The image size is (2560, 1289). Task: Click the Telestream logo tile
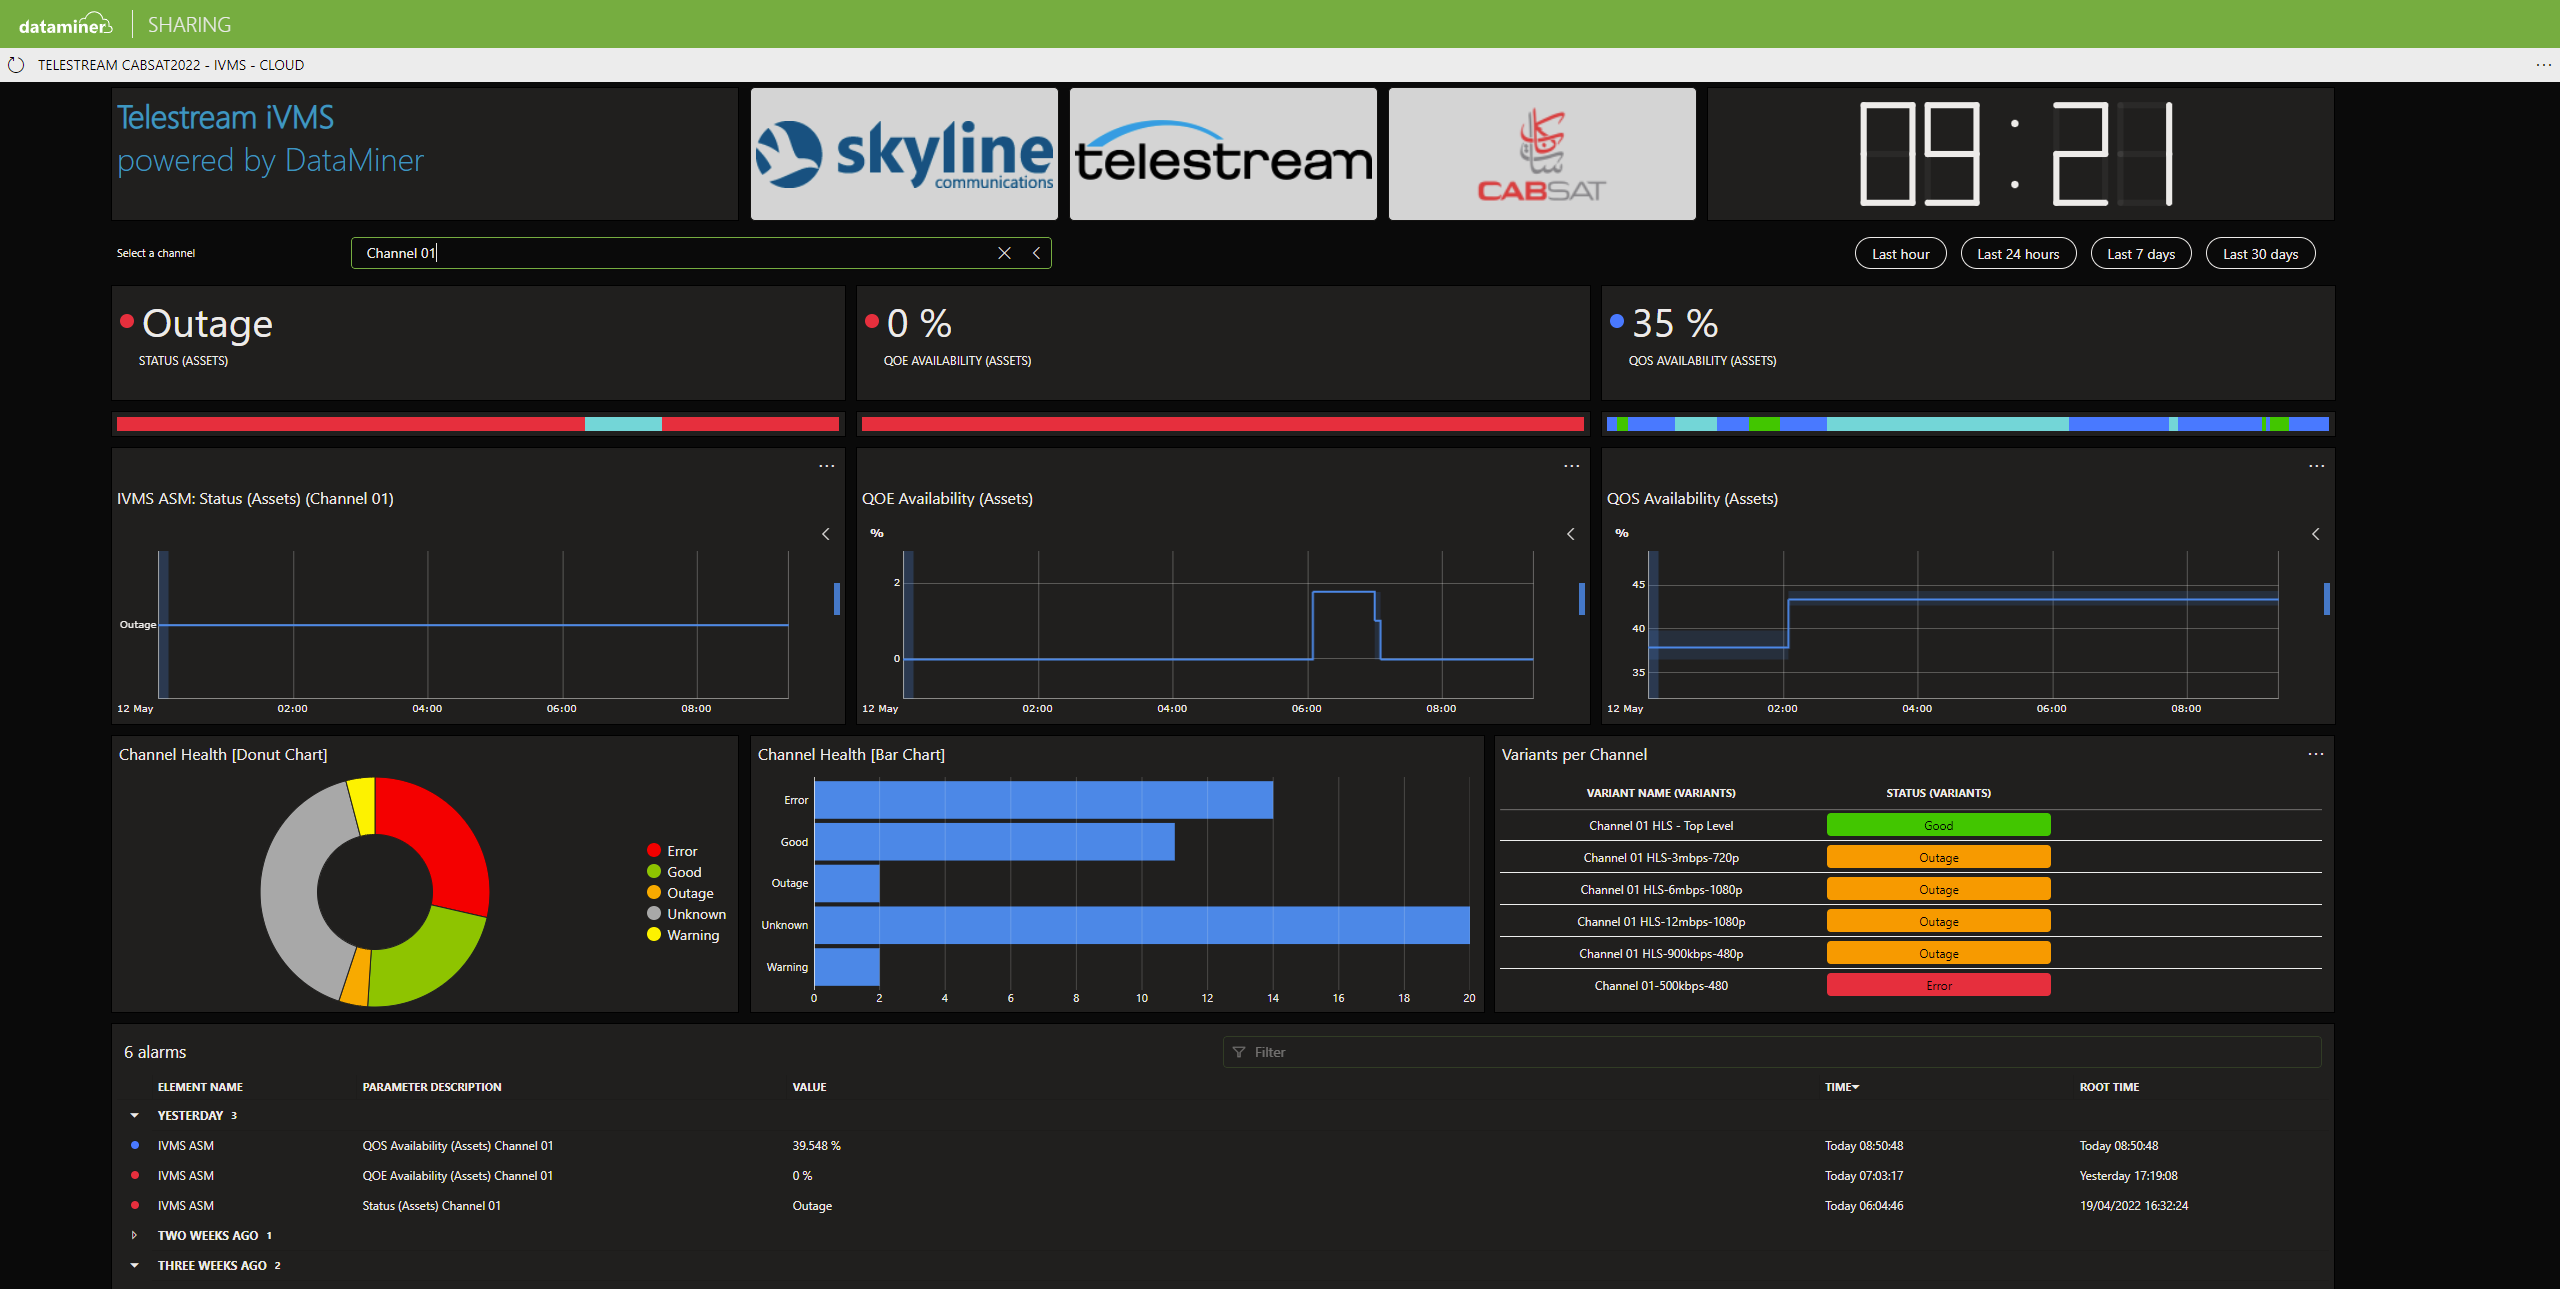[x=1223, y=154]
